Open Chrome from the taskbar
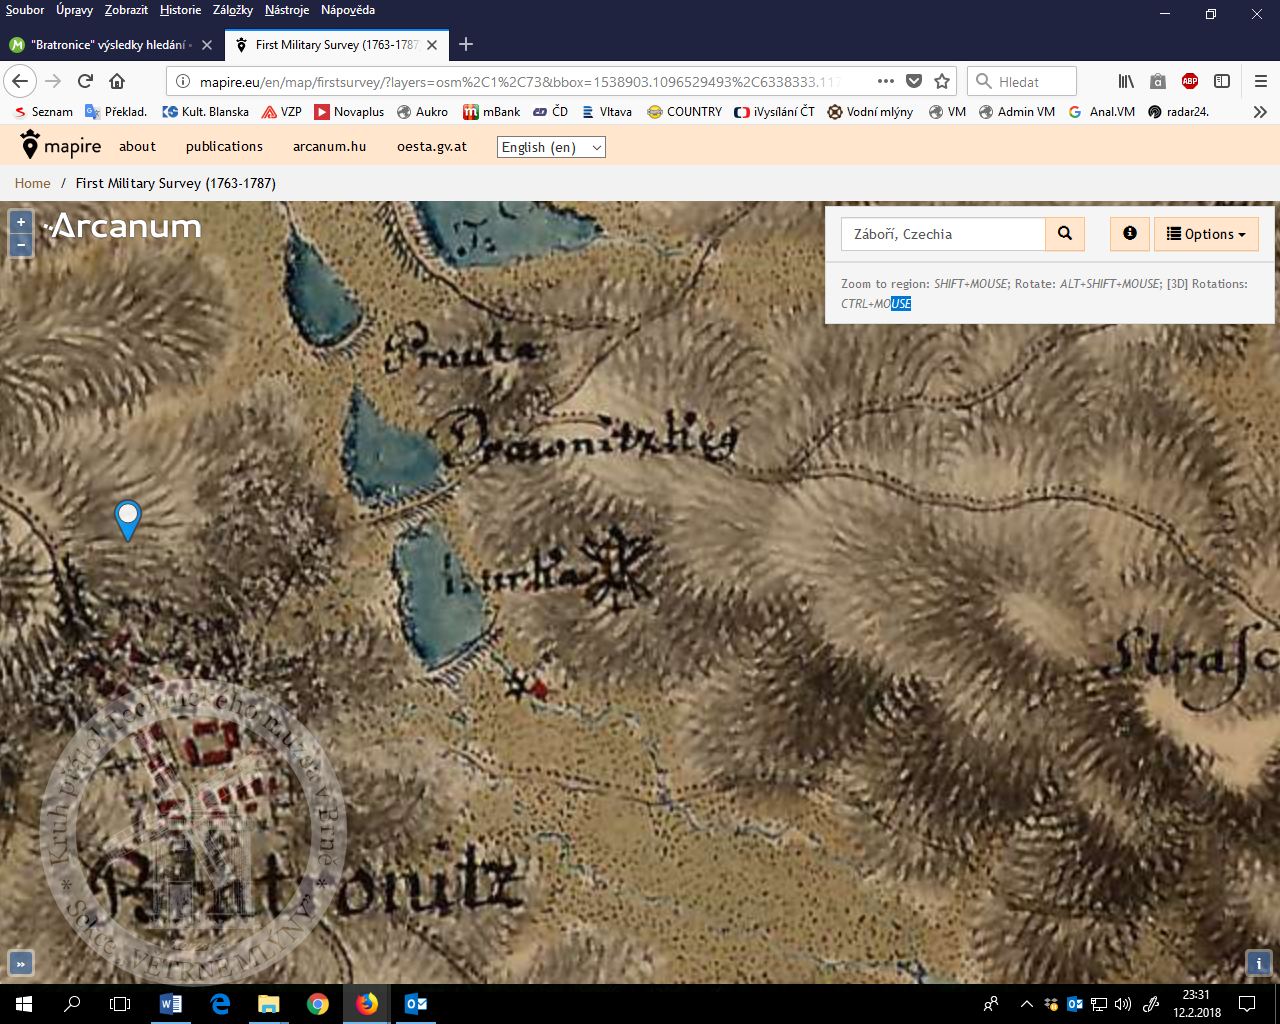Screen dimensions: 1280x1024 coord(318,1004)
